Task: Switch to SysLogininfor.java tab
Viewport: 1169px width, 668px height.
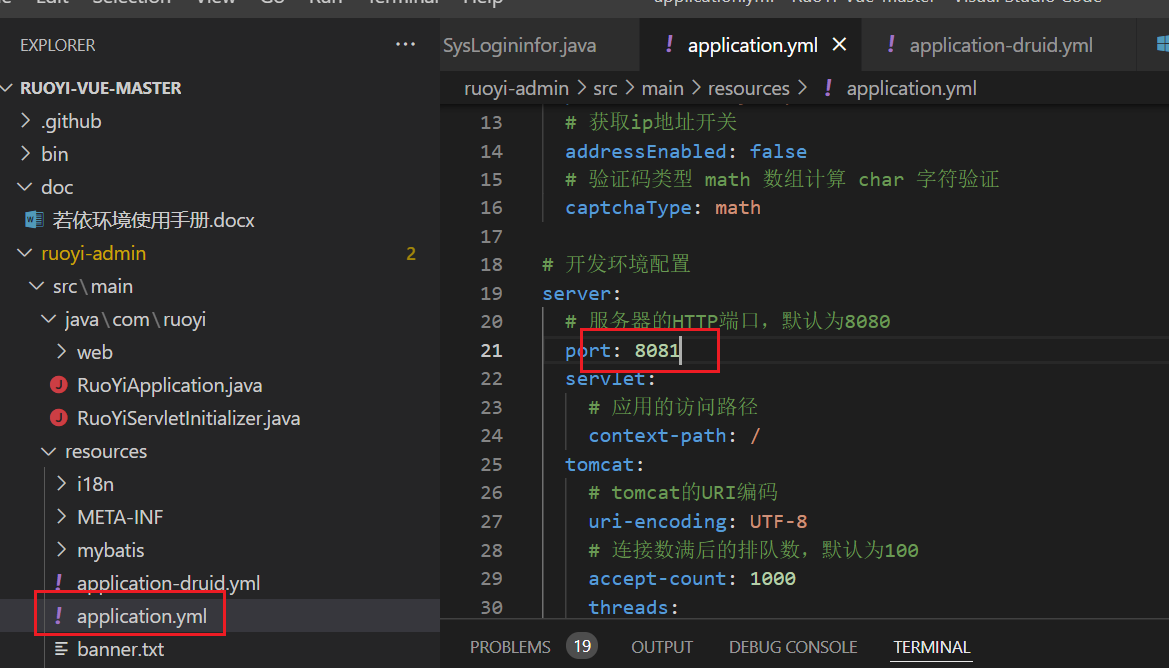Action: click(x=520, y=45)
